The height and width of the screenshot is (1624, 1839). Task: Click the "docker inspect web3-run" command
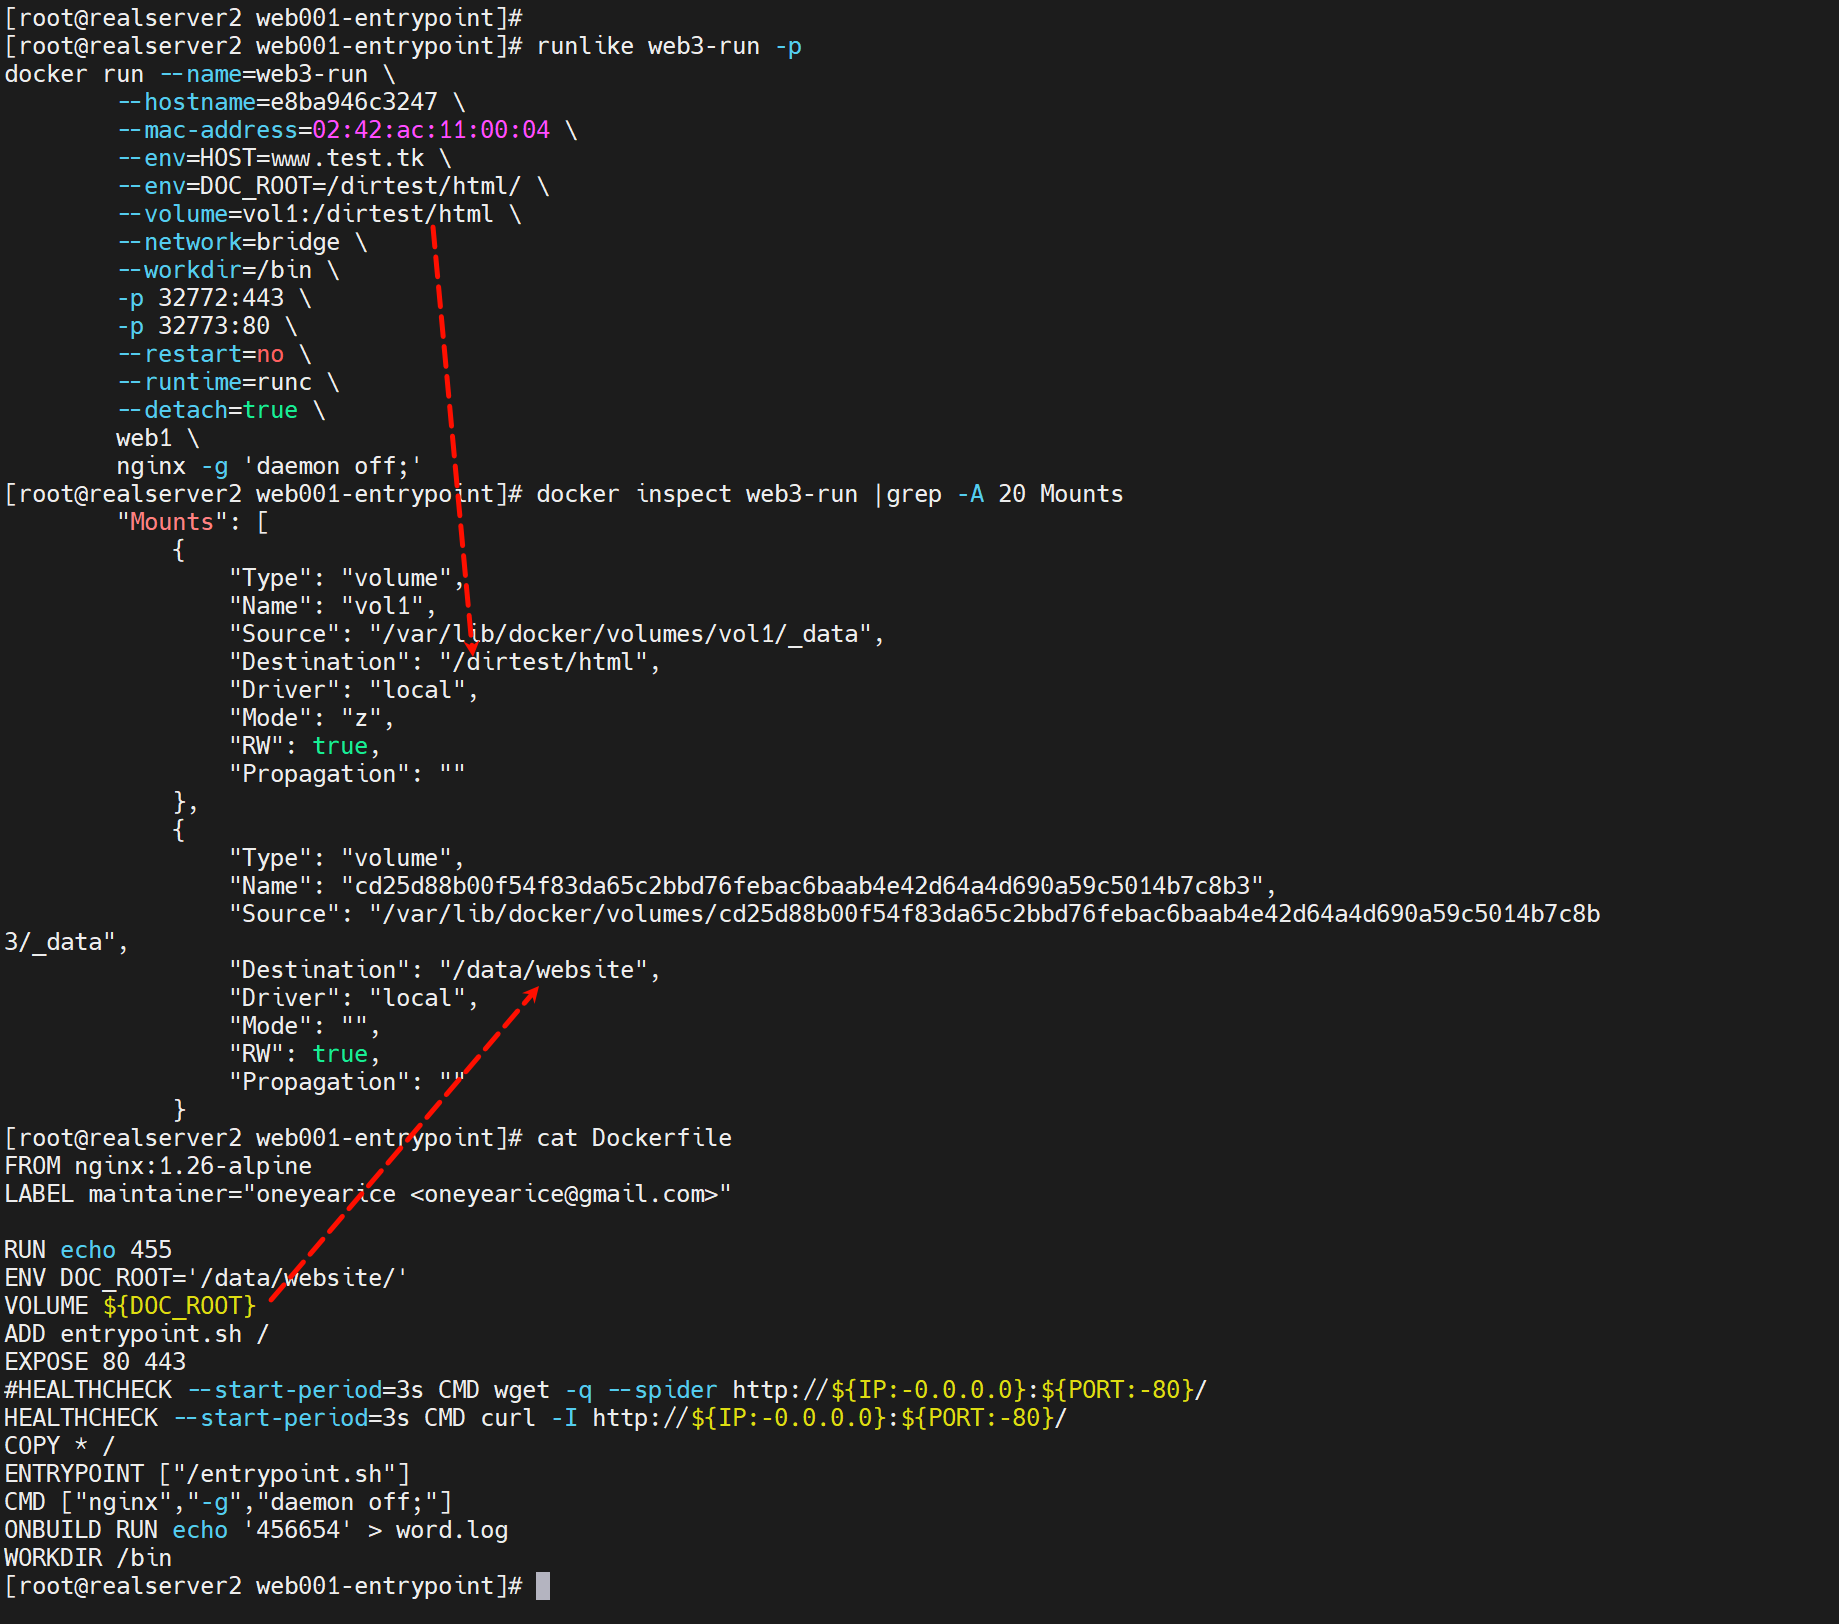pyautogui.click(x=696, y=494)
